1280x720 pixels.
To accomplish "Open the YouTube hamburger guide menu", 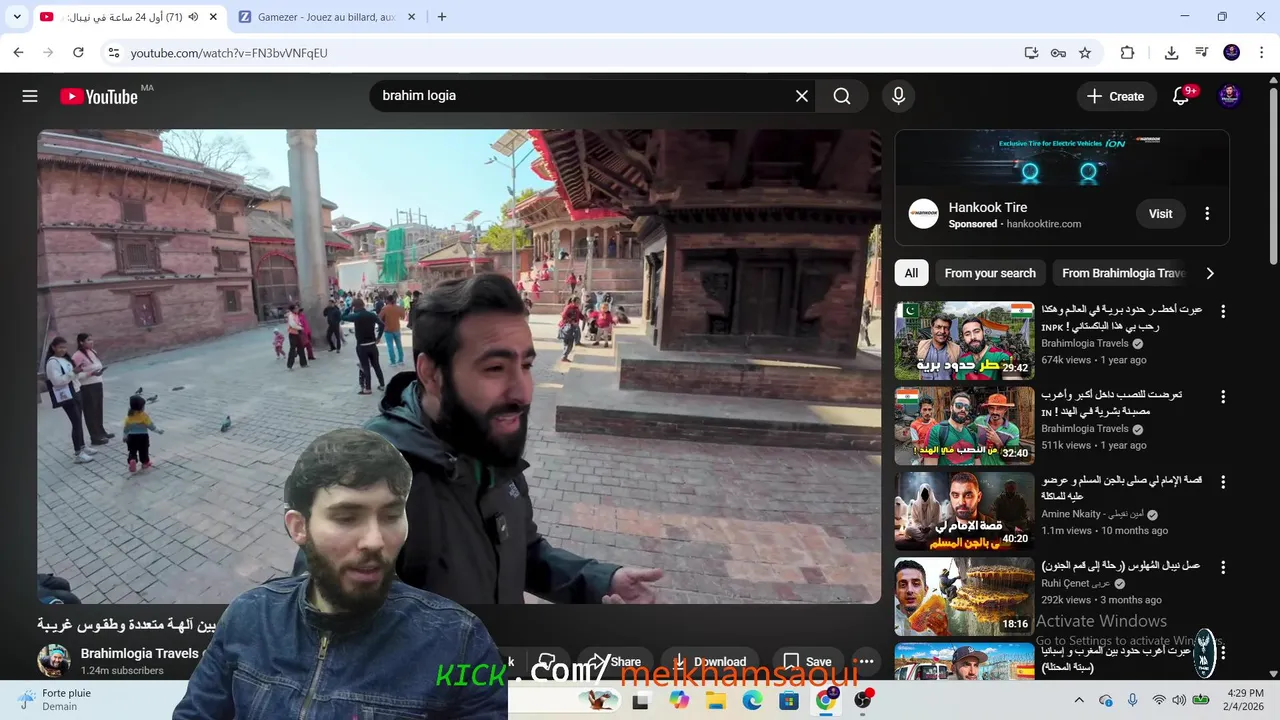I will pos(30,96).
